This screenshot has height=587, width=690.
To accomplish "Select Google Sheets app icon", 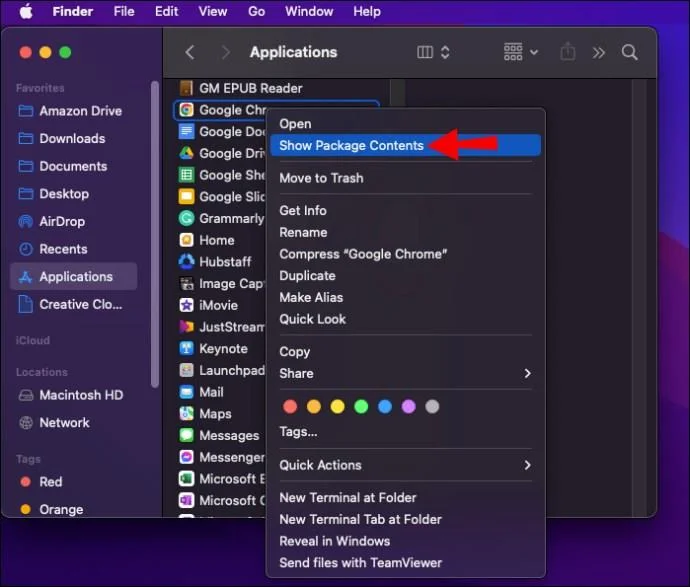I will click(186, 175).
